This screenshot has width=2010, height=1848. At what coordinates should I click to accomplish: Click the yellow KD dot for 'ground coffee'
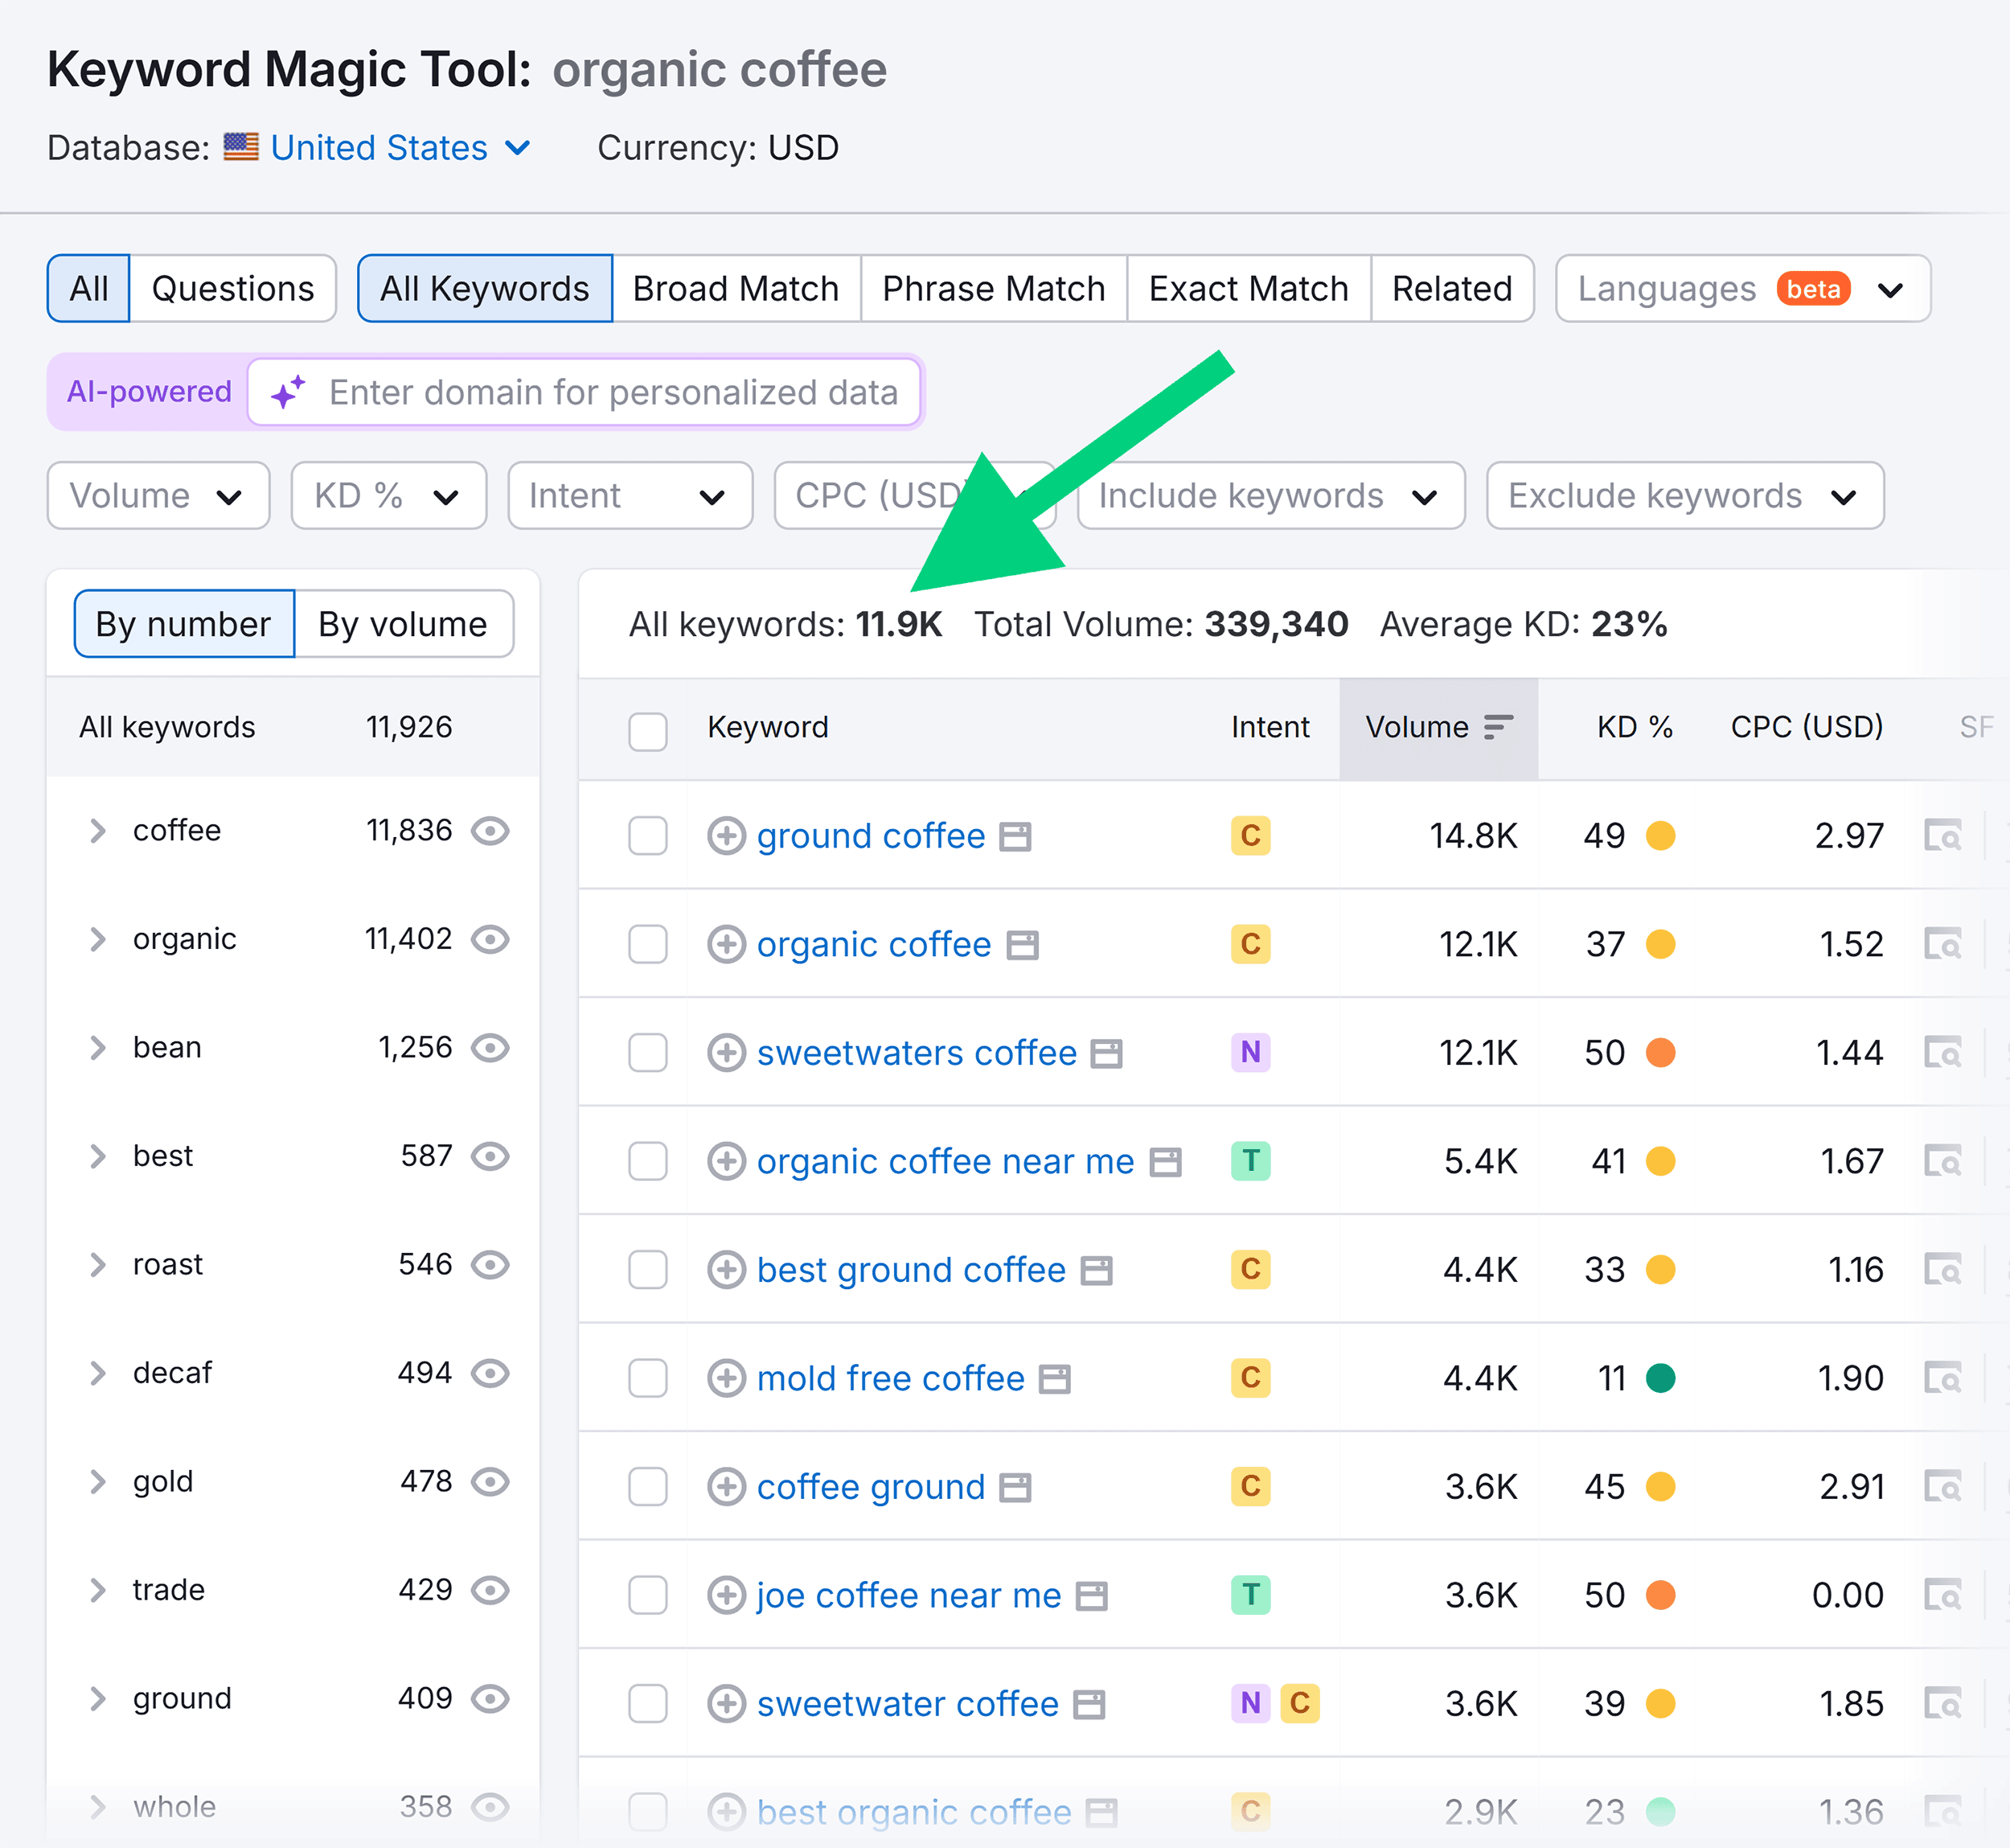1661,835
